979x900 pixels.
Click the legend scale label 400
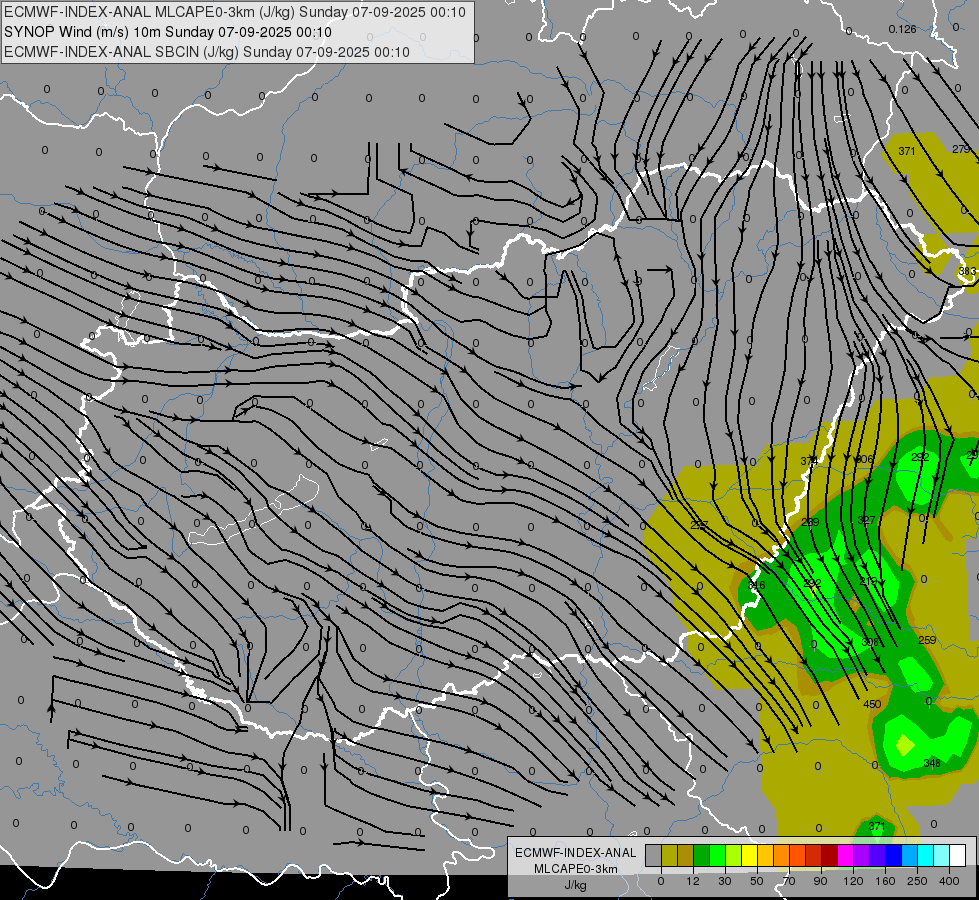coord(949,881)
